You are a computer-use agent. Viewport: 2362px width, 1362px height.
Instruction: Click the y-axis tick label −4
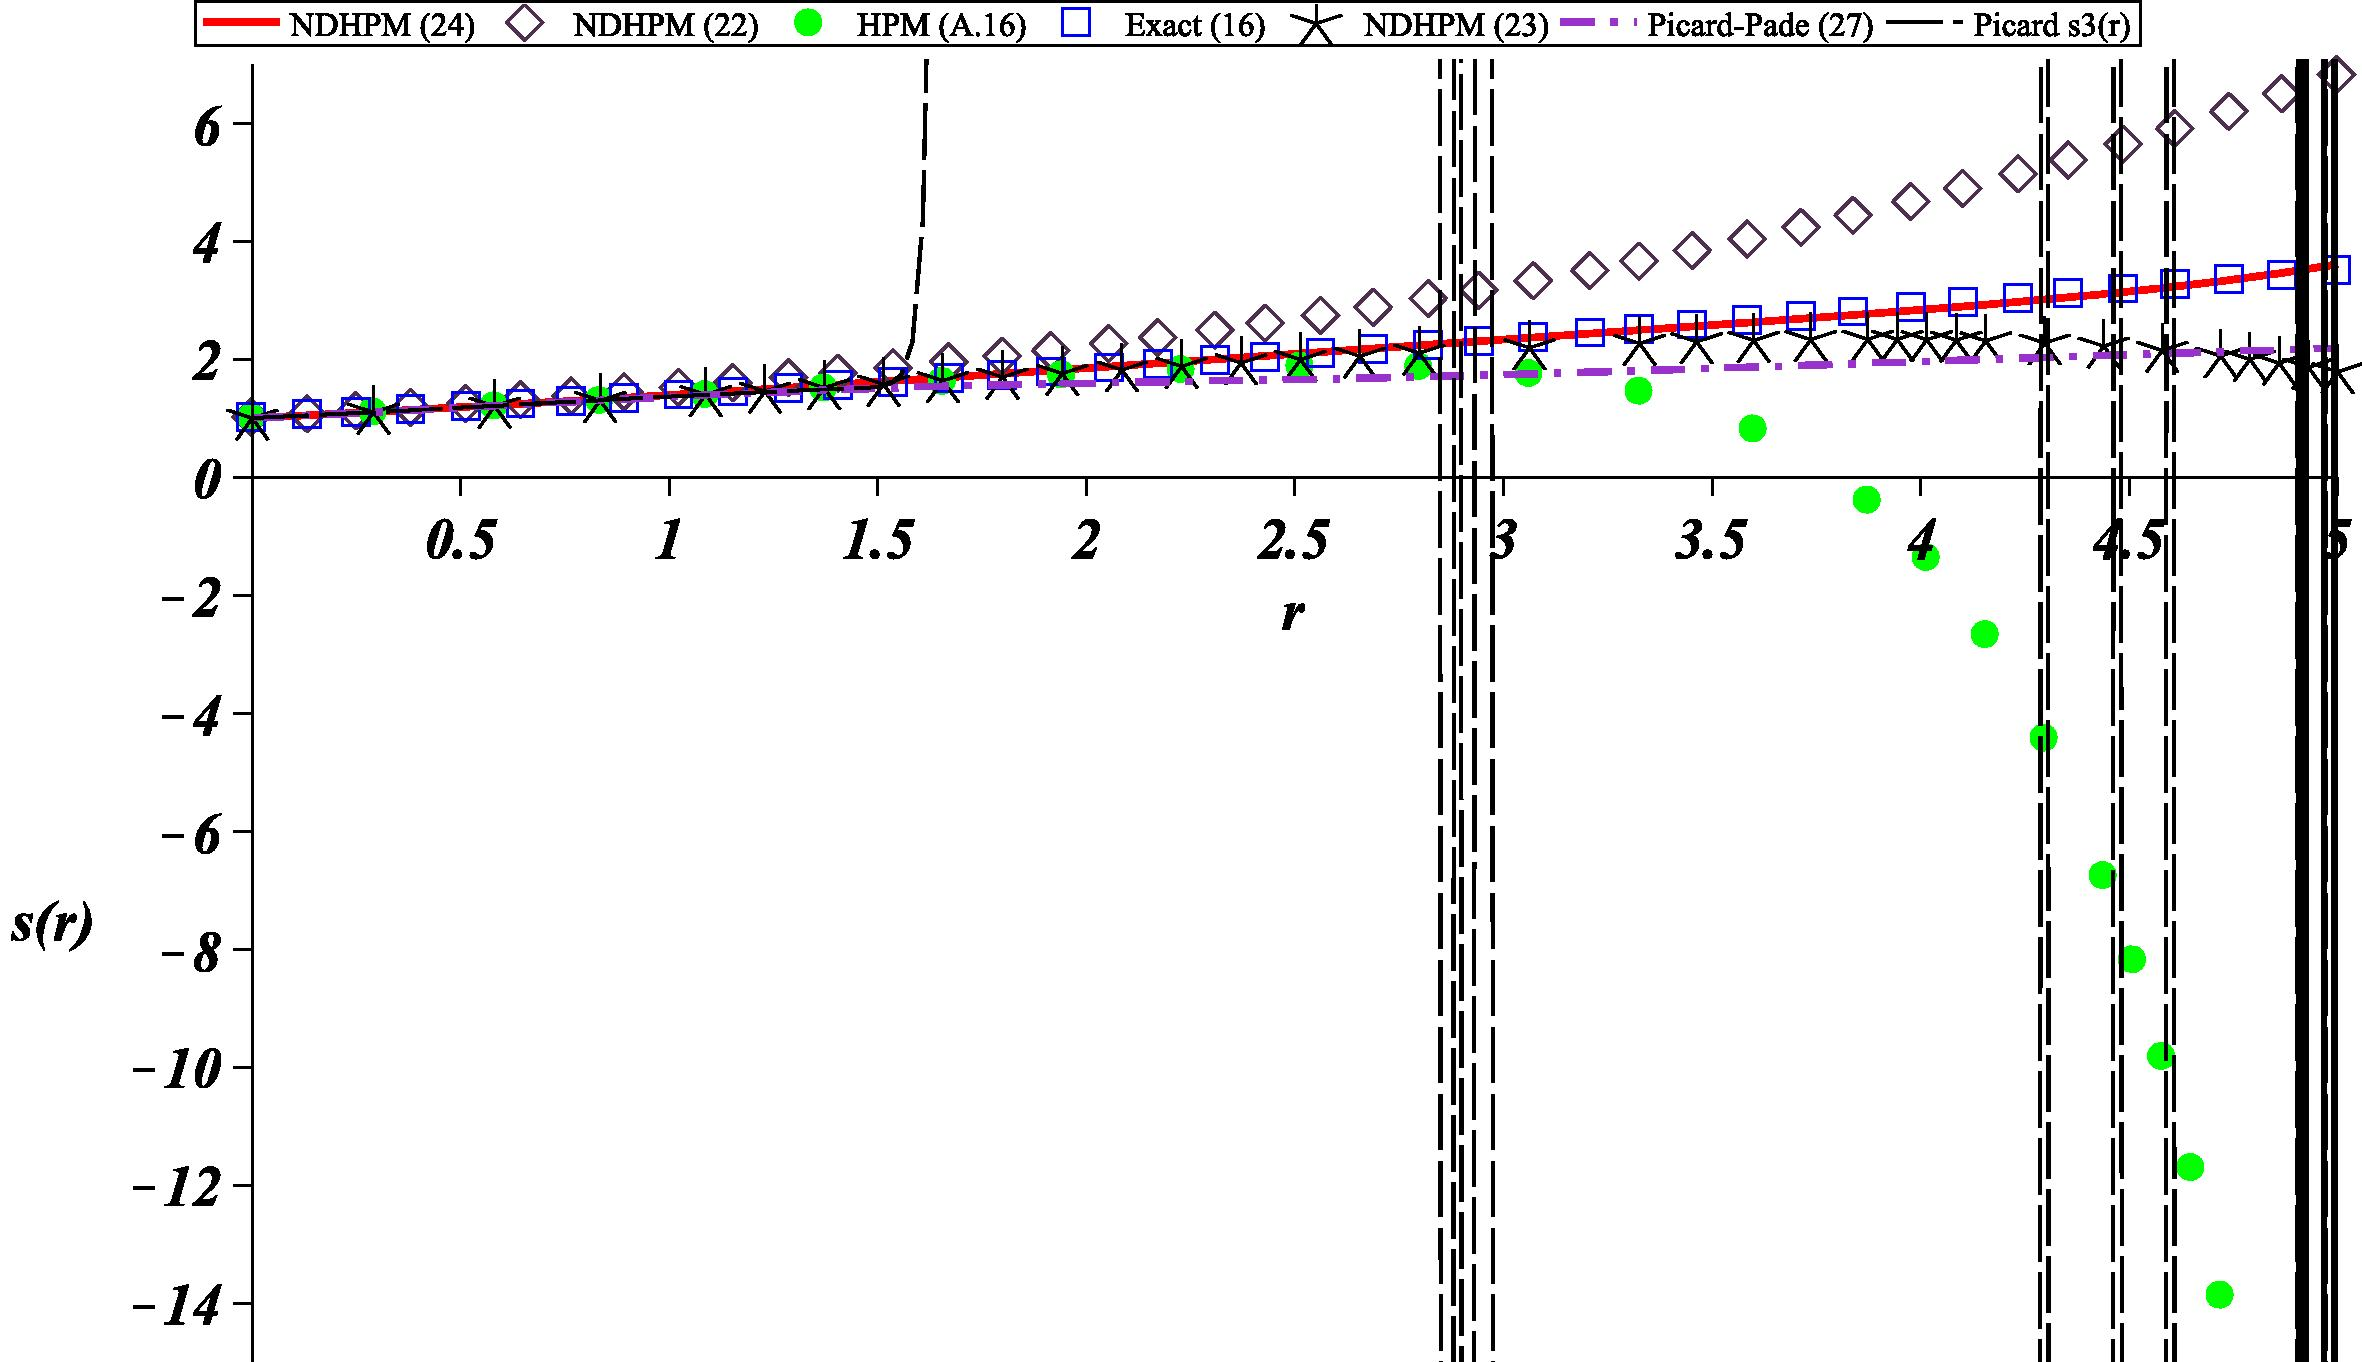[191, 718]
